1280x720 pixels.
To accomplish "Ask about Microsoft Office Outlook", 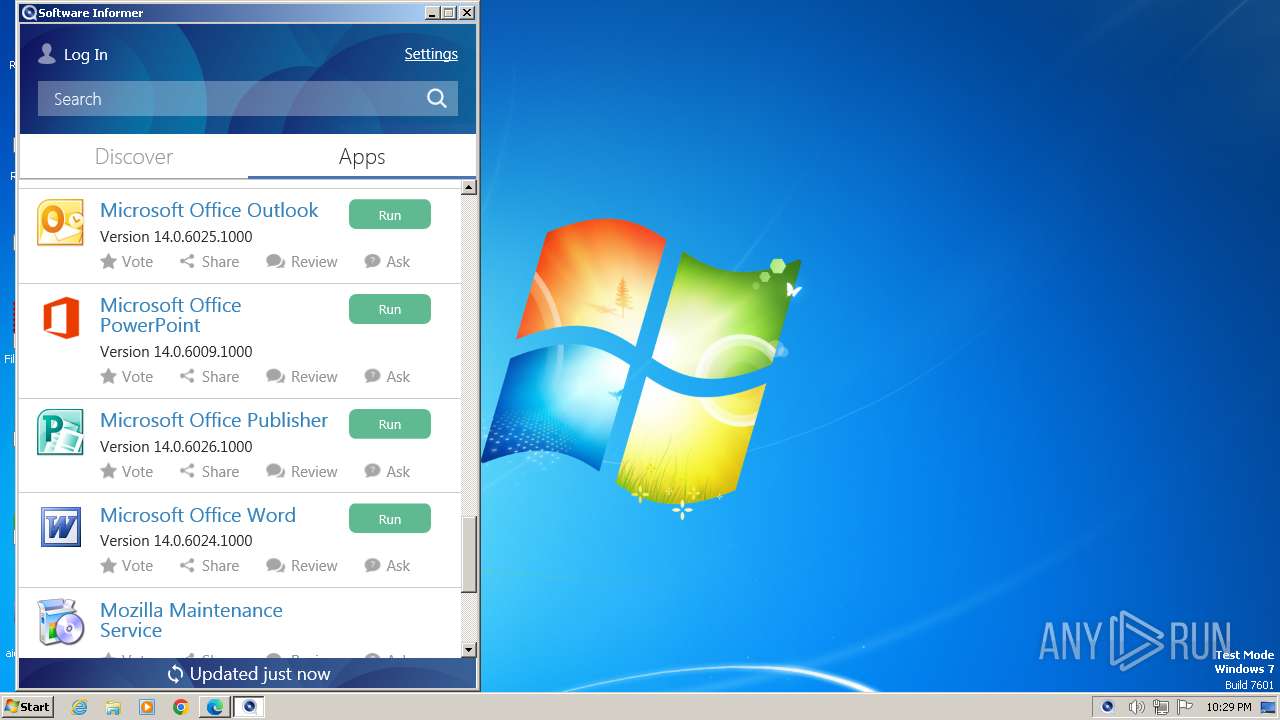I will point(387,261).
